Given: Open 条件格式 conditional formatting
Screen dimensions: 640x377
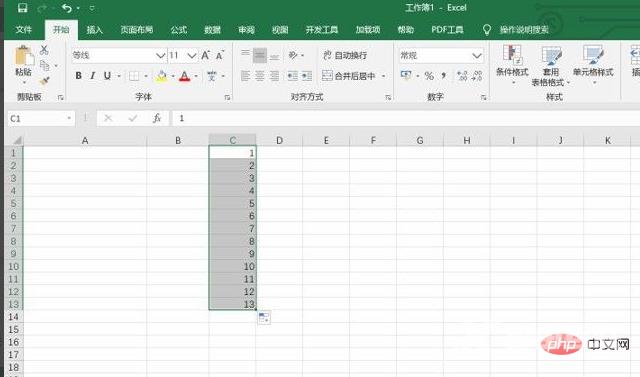Looking at the screenshot, I should [x=512, y=64].
